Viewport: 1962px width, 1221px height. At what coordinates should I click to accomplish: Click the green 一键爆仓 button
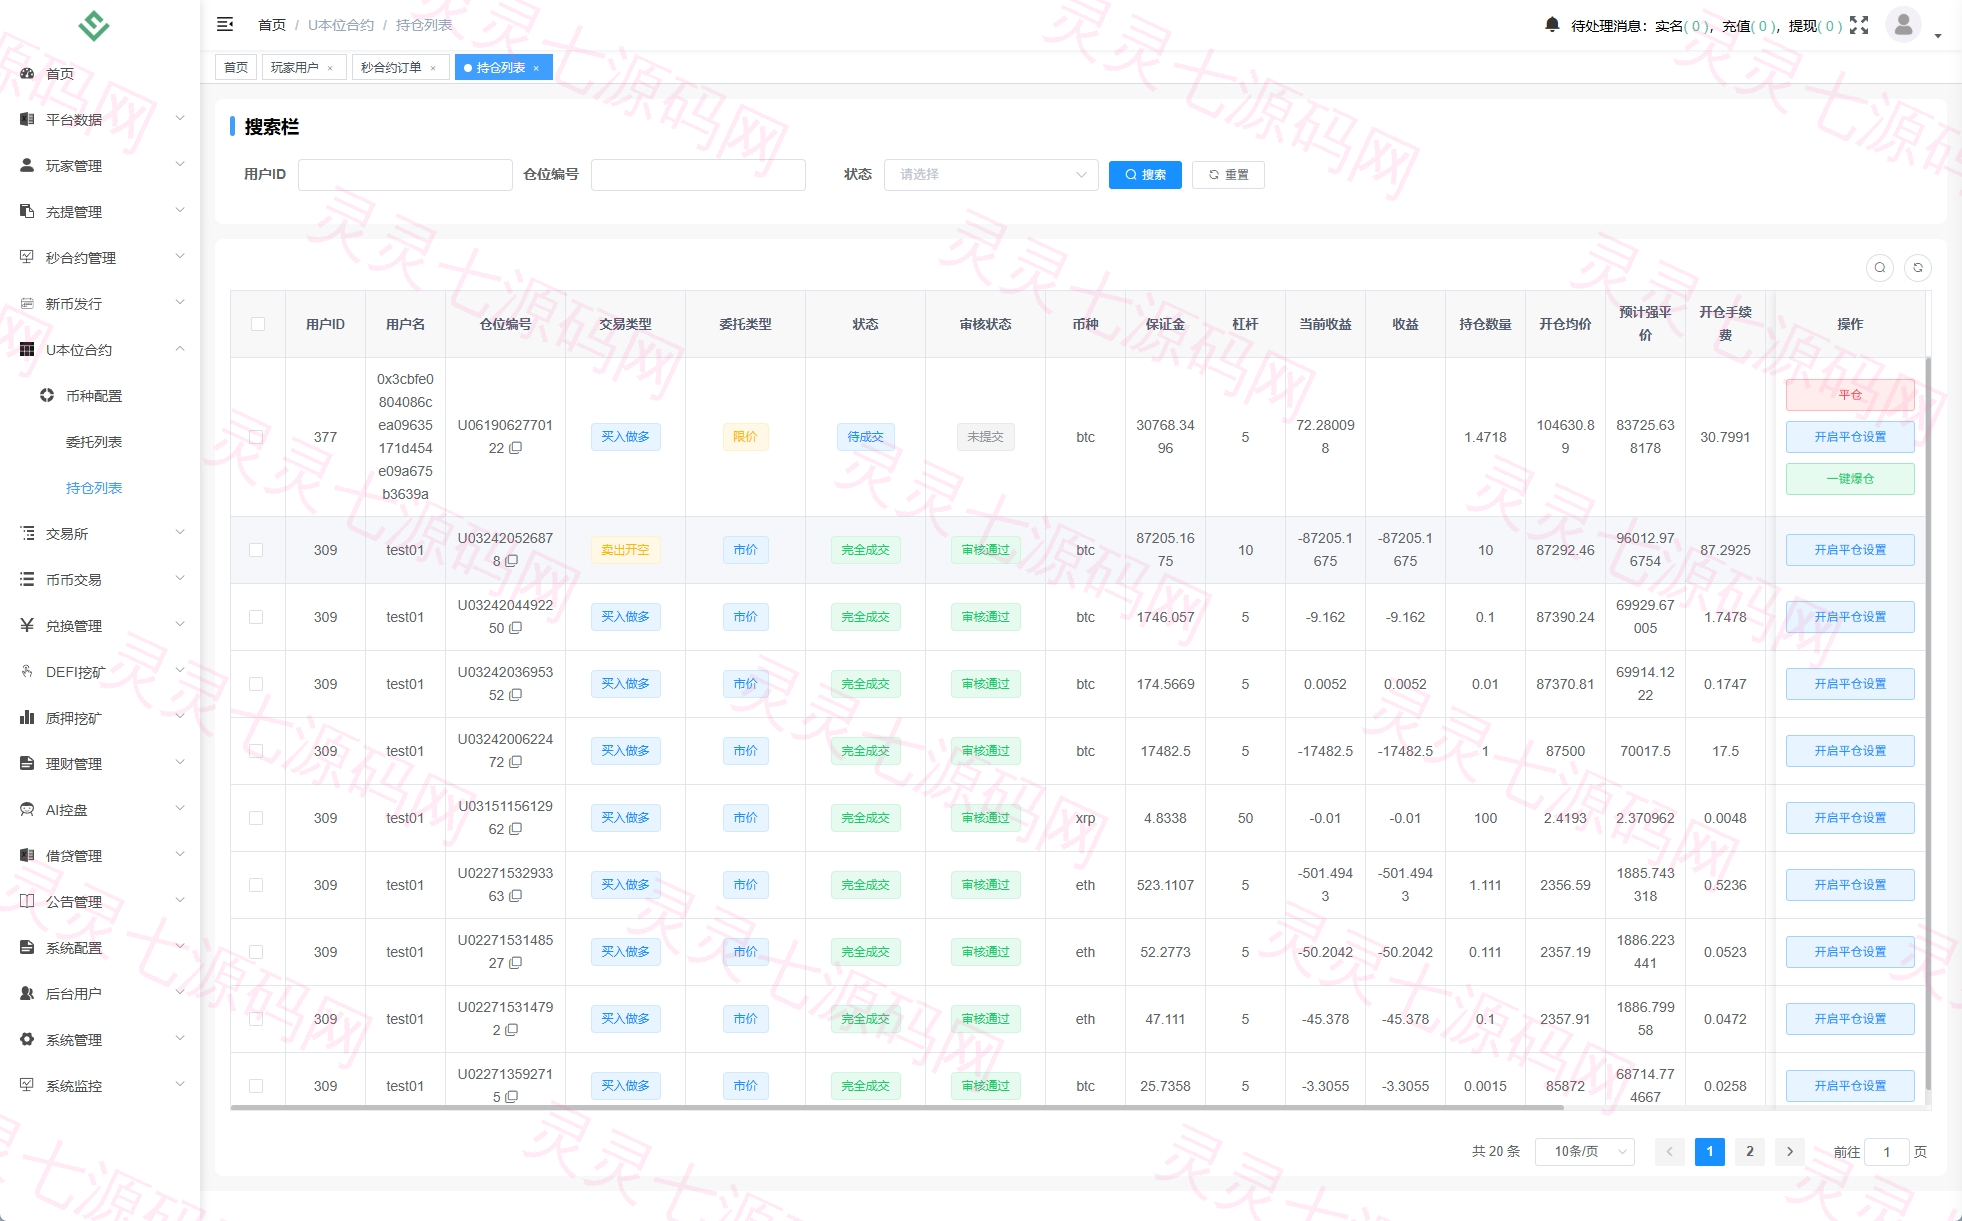pyautogui.click(x=1850, y=479)
